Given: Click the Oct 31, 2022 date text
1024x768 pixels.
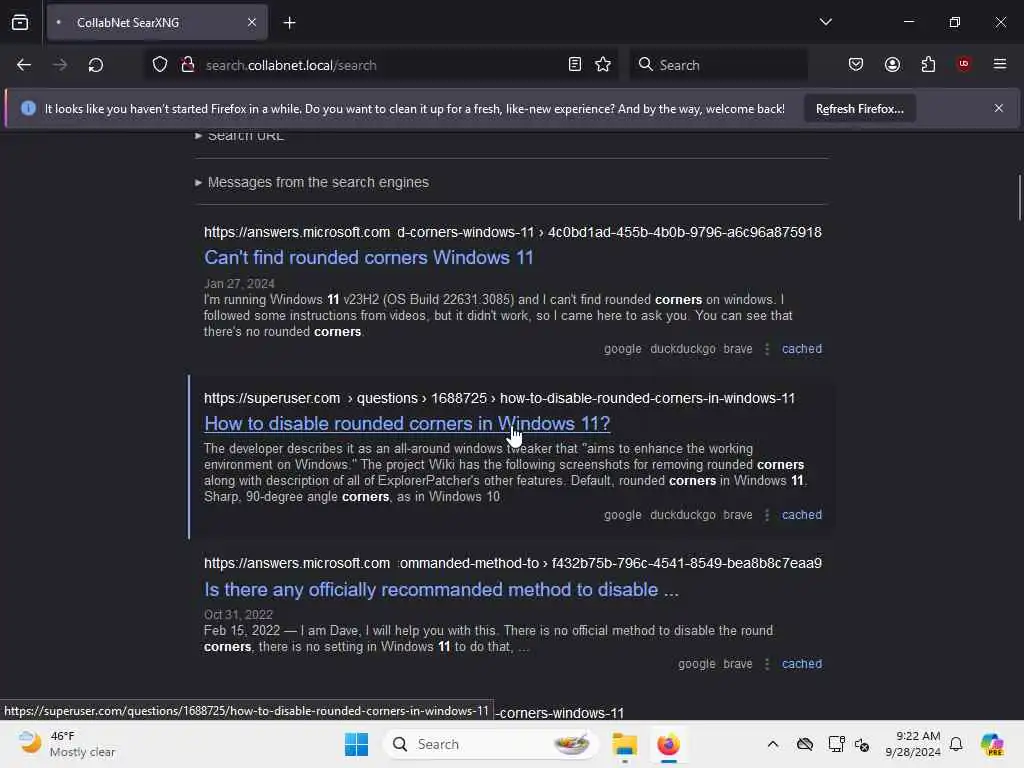Looking at the screenshot, I should (238, 615).
